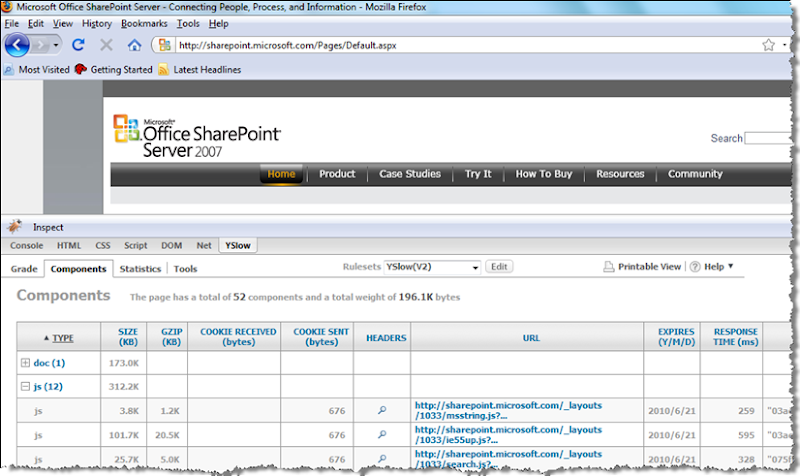
Task: Select the Product navigation tab
Action: point(337,174)
